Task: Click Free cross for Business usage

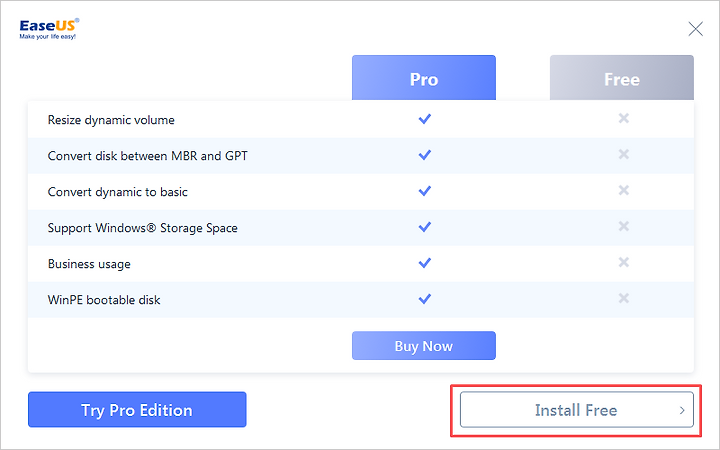Action: tap(624, 262)
